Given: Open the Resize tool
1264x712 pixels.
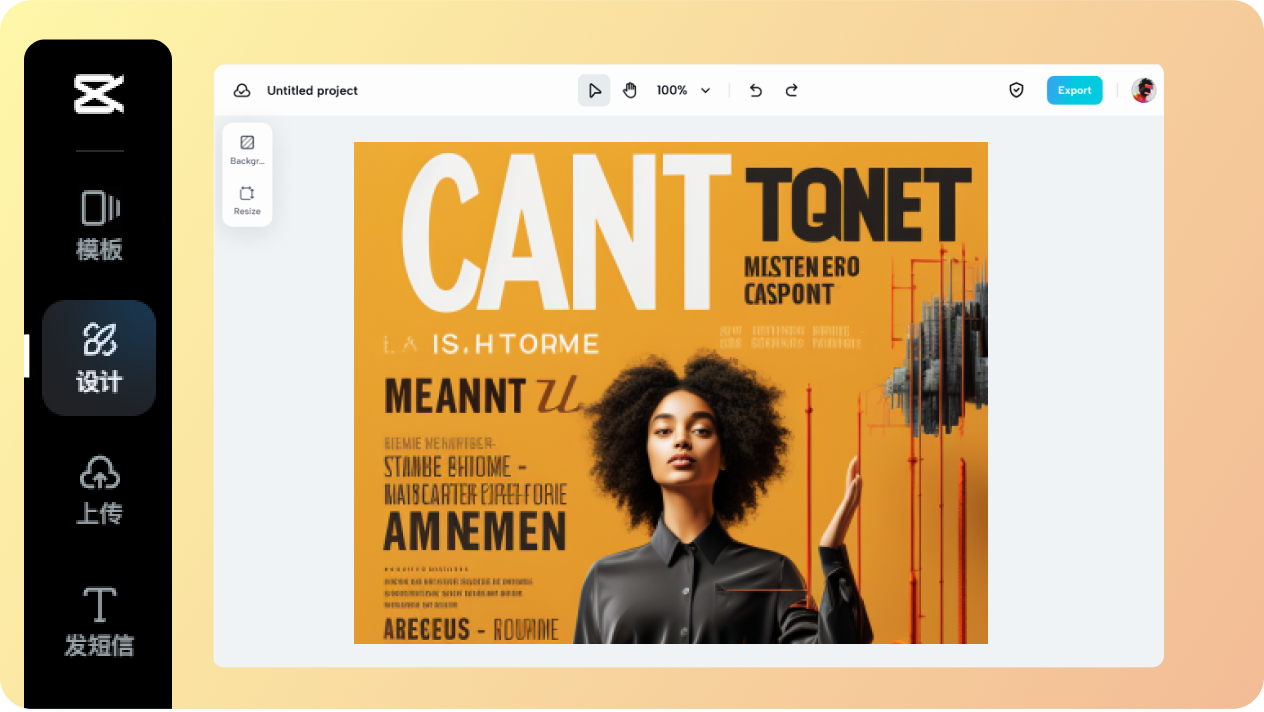Looking at the screenshot, I should [x=247, y=200].
